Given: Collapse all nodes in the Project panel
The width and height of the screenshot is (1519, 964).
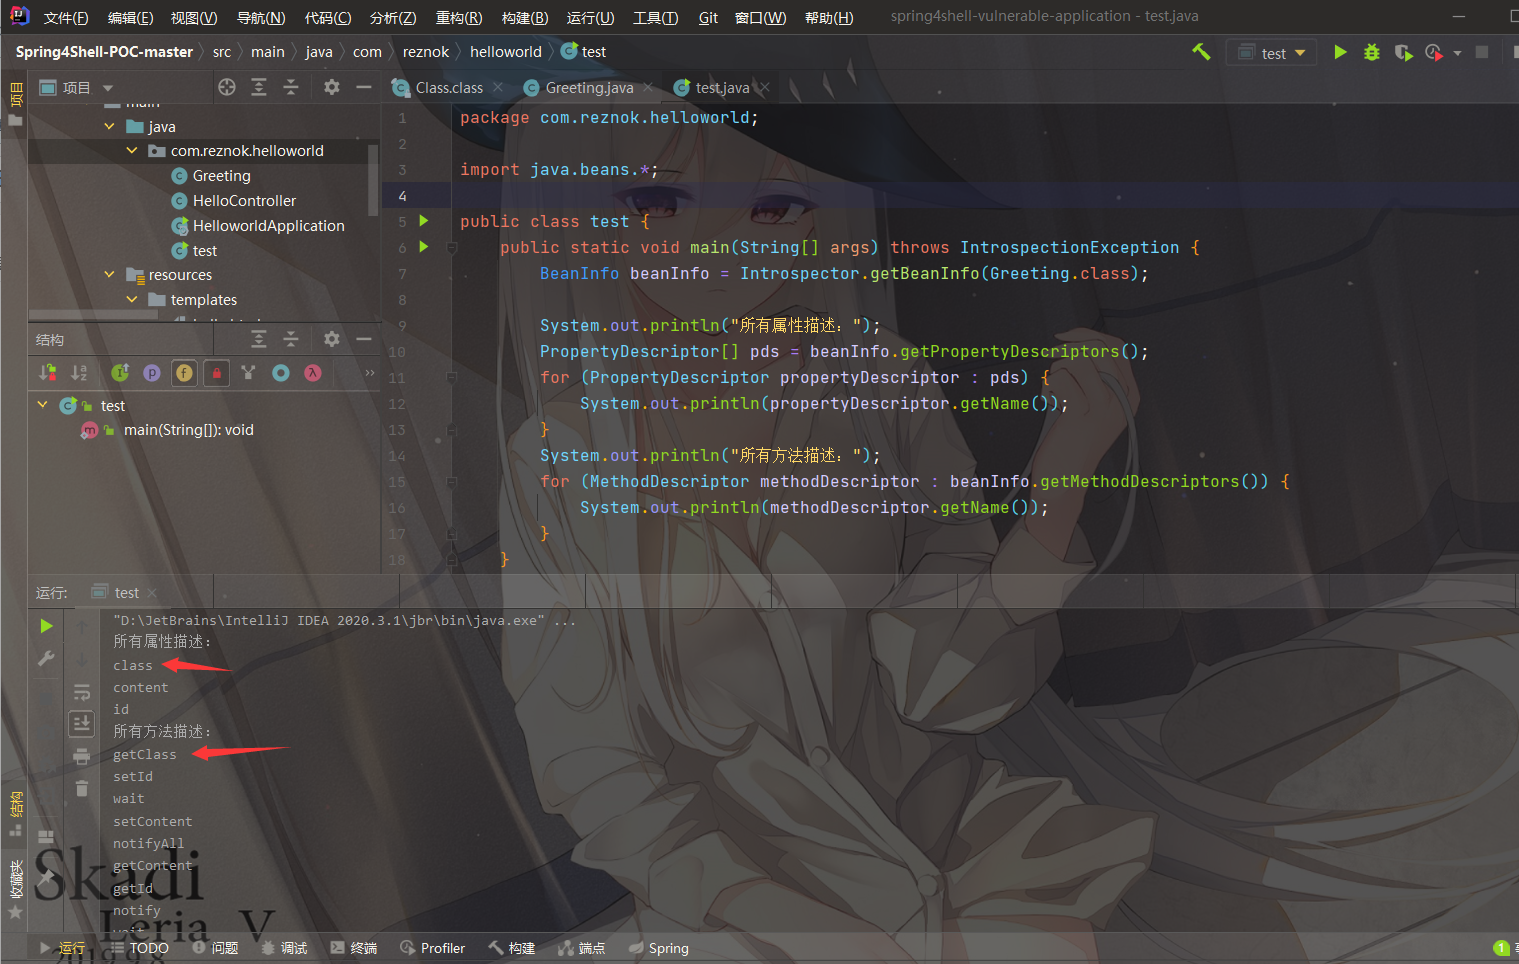Looking at the screenshot, I should point(291,87).
